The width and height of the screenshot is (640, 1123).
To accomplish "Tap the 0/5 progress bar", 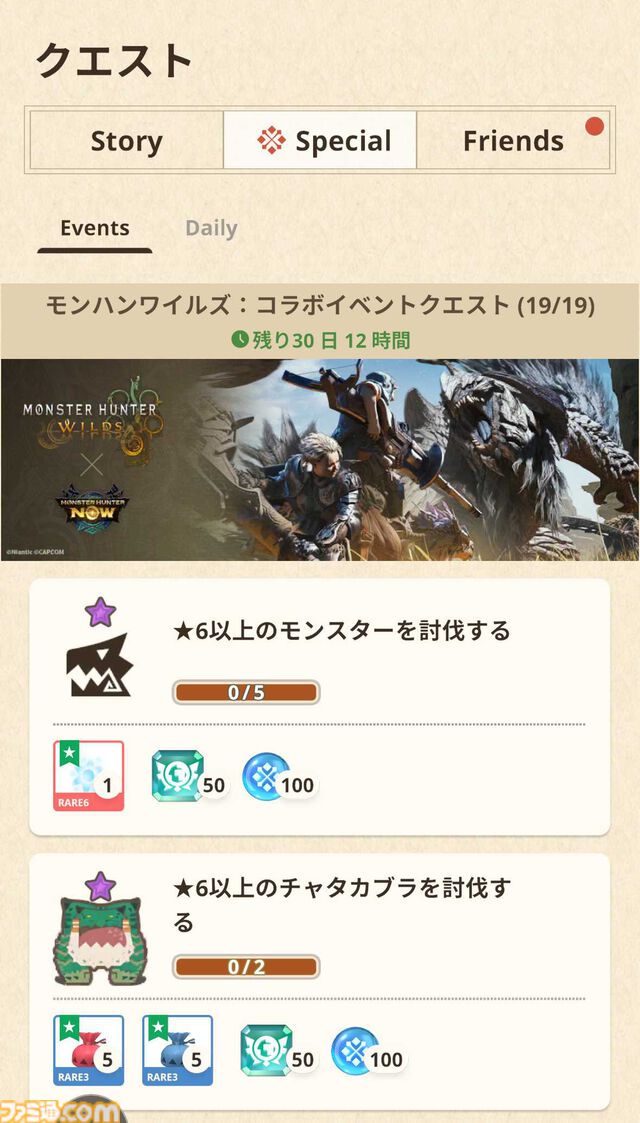I will [x=246, y=692].
